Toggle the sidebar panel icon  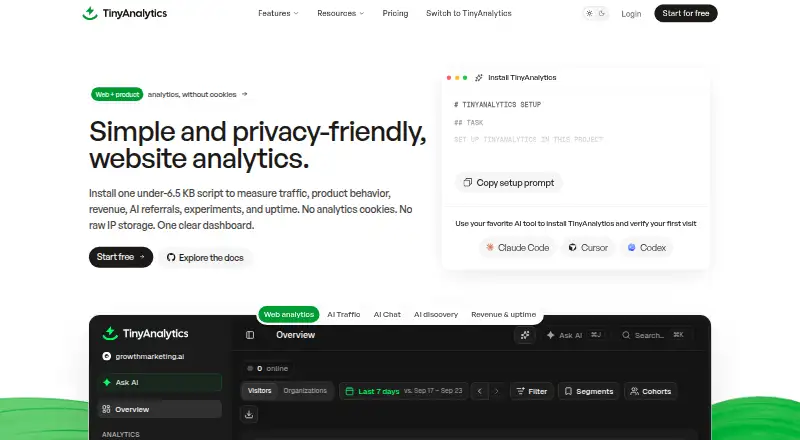(250, 335)
